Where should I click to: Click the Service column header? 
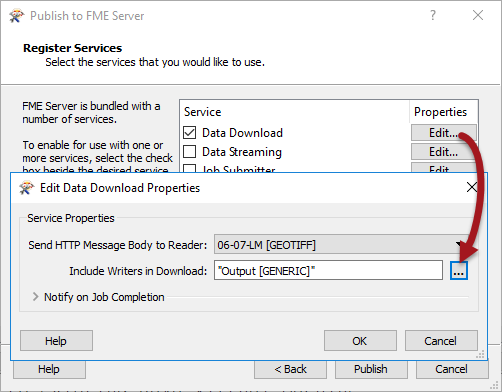tap(202, 112)
